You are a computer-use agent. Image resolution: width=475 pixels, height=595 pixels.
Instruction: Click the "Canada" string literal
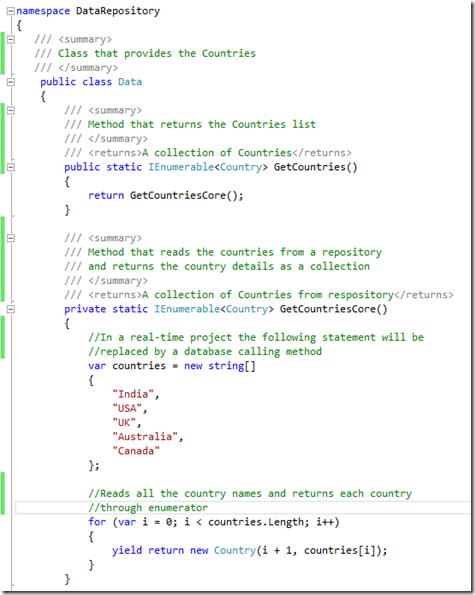tap(136, 451)
